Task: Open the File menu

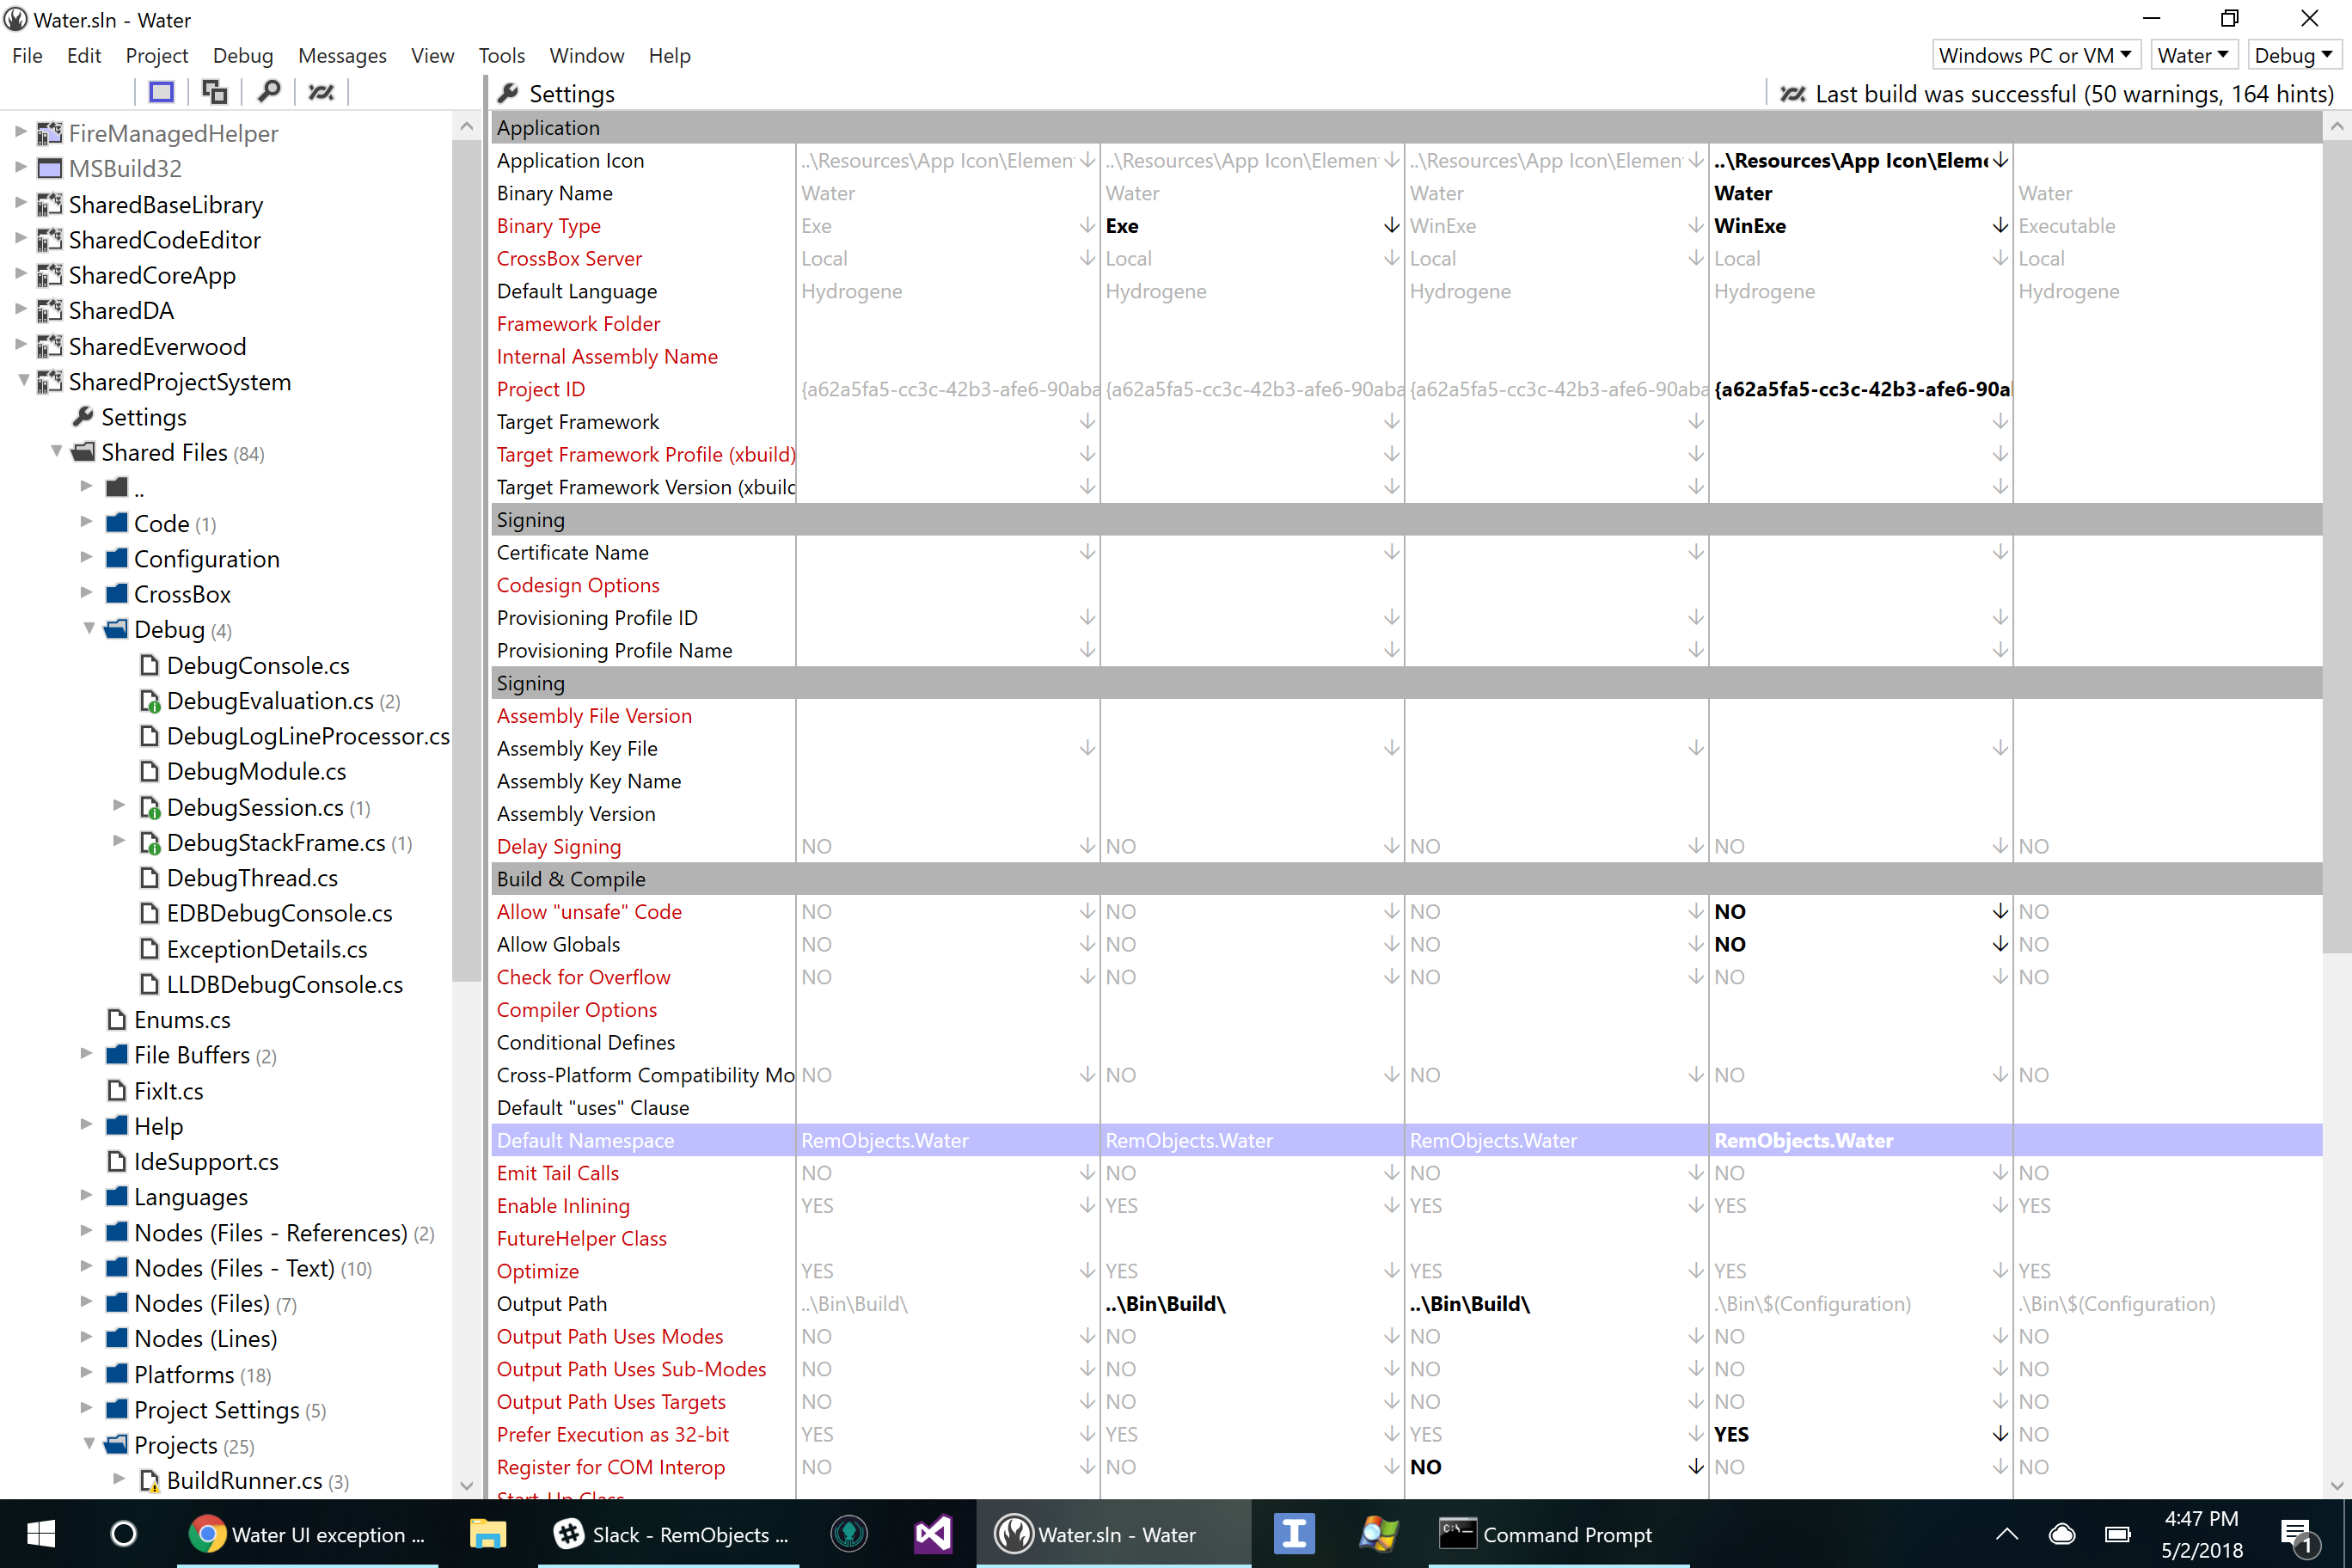Action: [x=27, y=55]
